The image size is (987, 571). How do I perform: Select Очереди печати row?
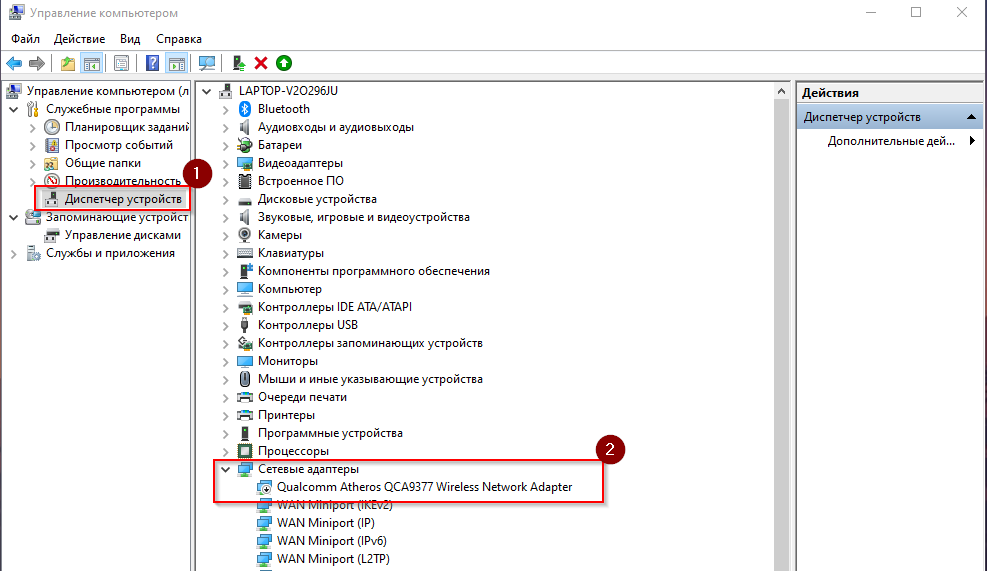tap(302, 397)
